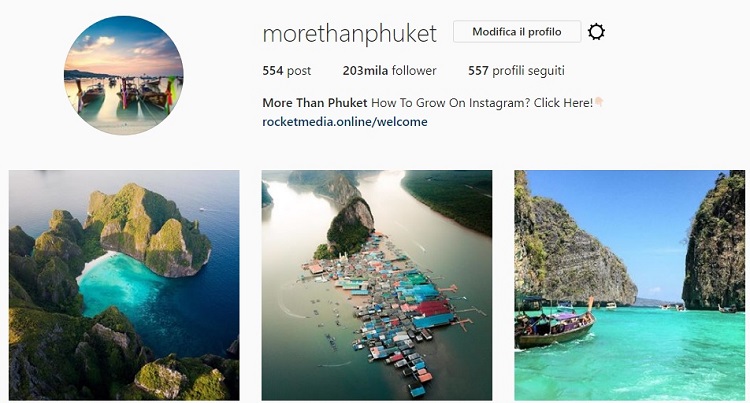The image size is (750, 403).
Task: Select the 554 post counter
Action: coord(287,71)
